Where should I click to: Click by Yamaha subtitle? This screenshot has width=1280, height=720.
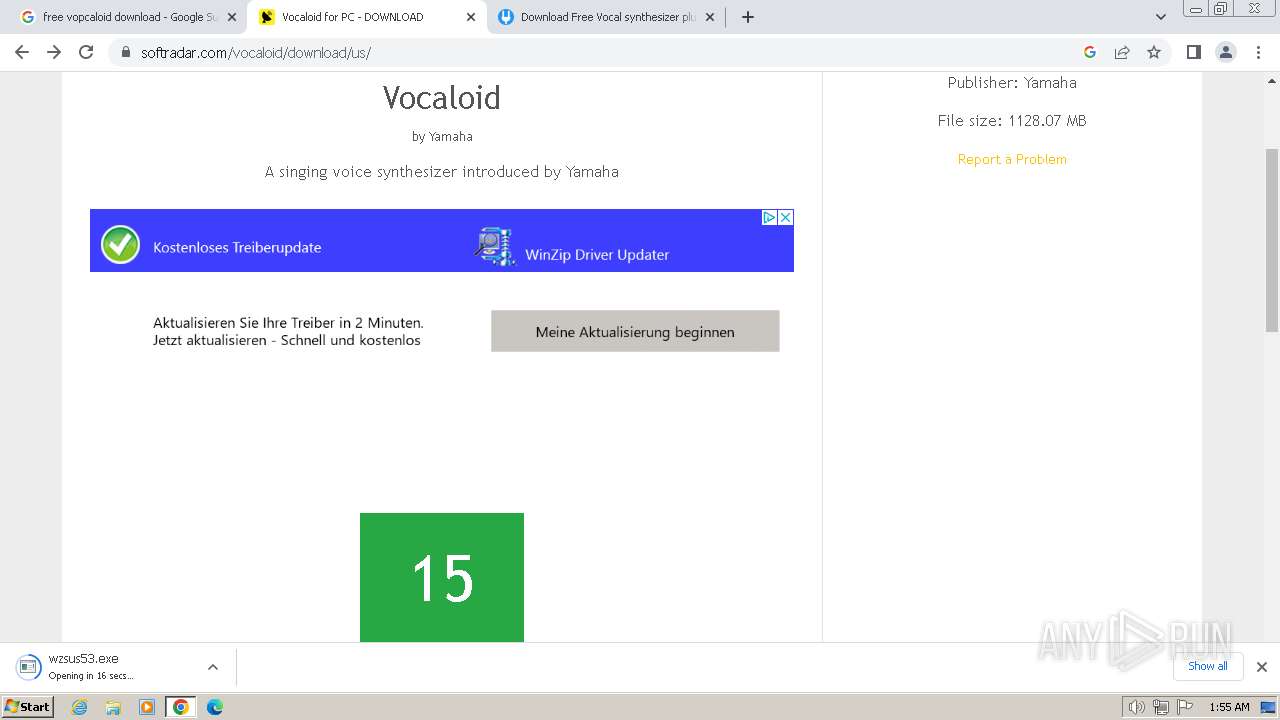(x=442, y=136)
